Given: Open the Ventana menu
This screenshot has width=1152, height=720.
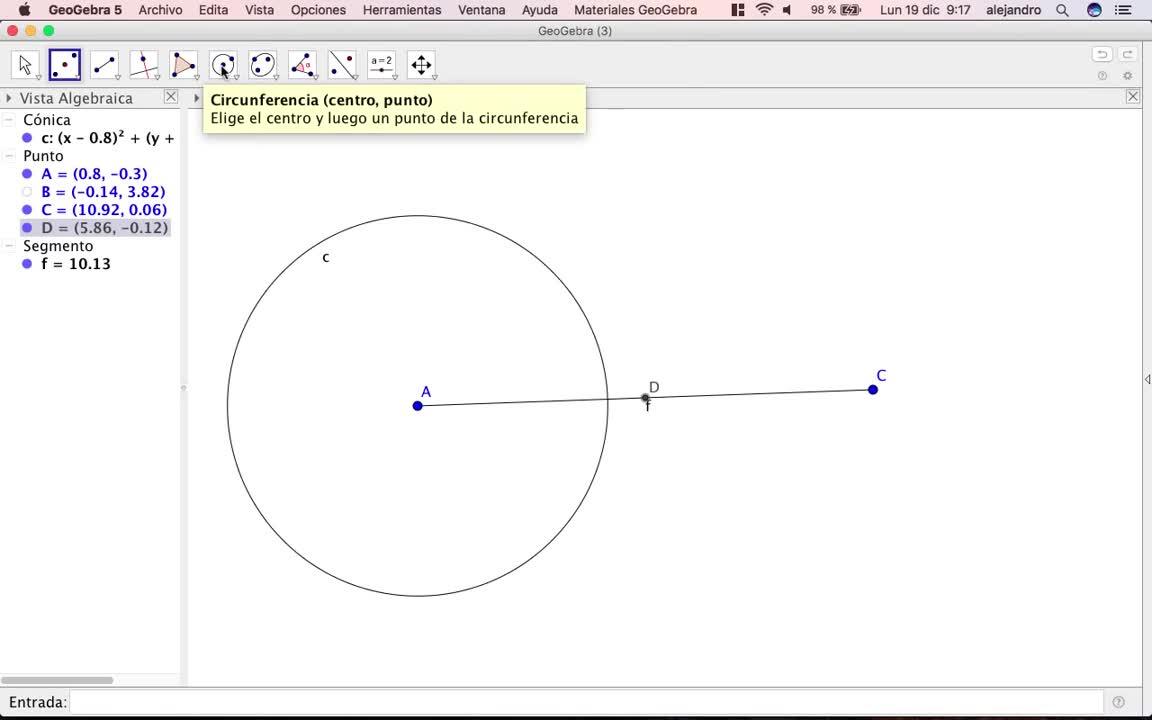Looking at the screenshot, I should 481,10.
